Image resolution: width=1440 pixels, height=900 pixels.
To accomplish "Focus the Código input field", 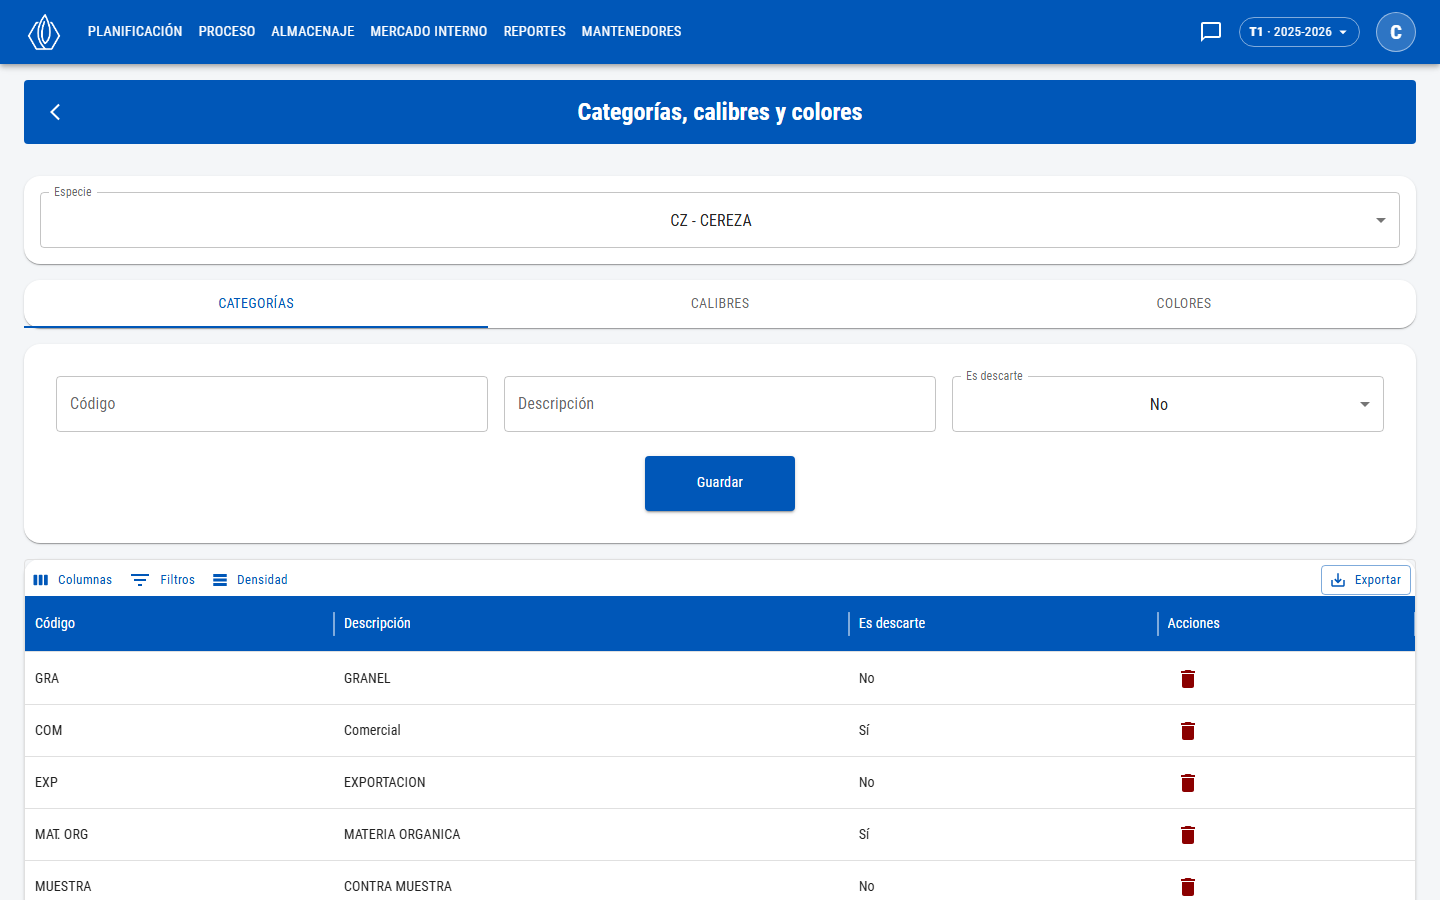I will point(272,404).
